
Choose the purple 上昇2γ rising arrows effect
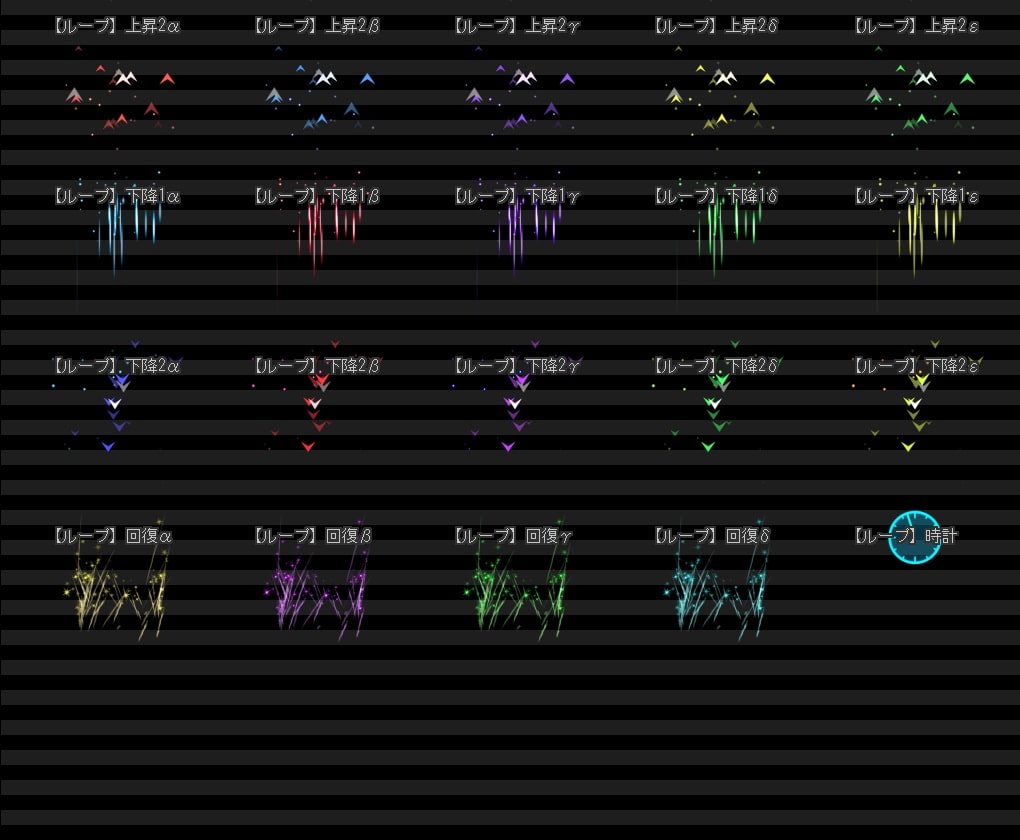click(x=520, y=95)
